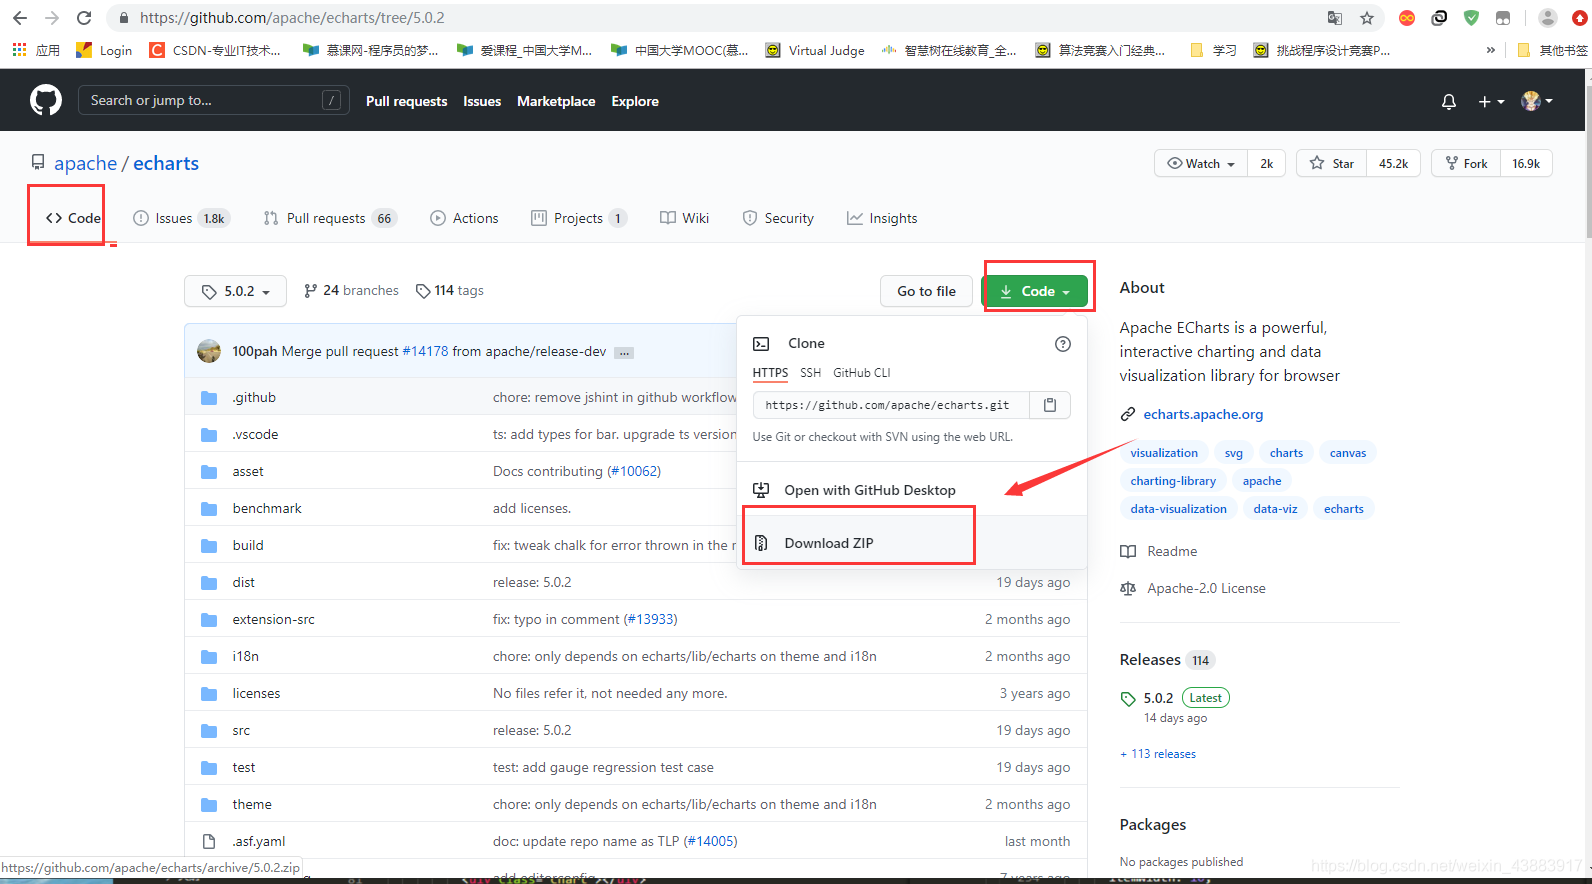Open the 5.0.2 Latest release

pyautogui.click(x=1175, y=698)
